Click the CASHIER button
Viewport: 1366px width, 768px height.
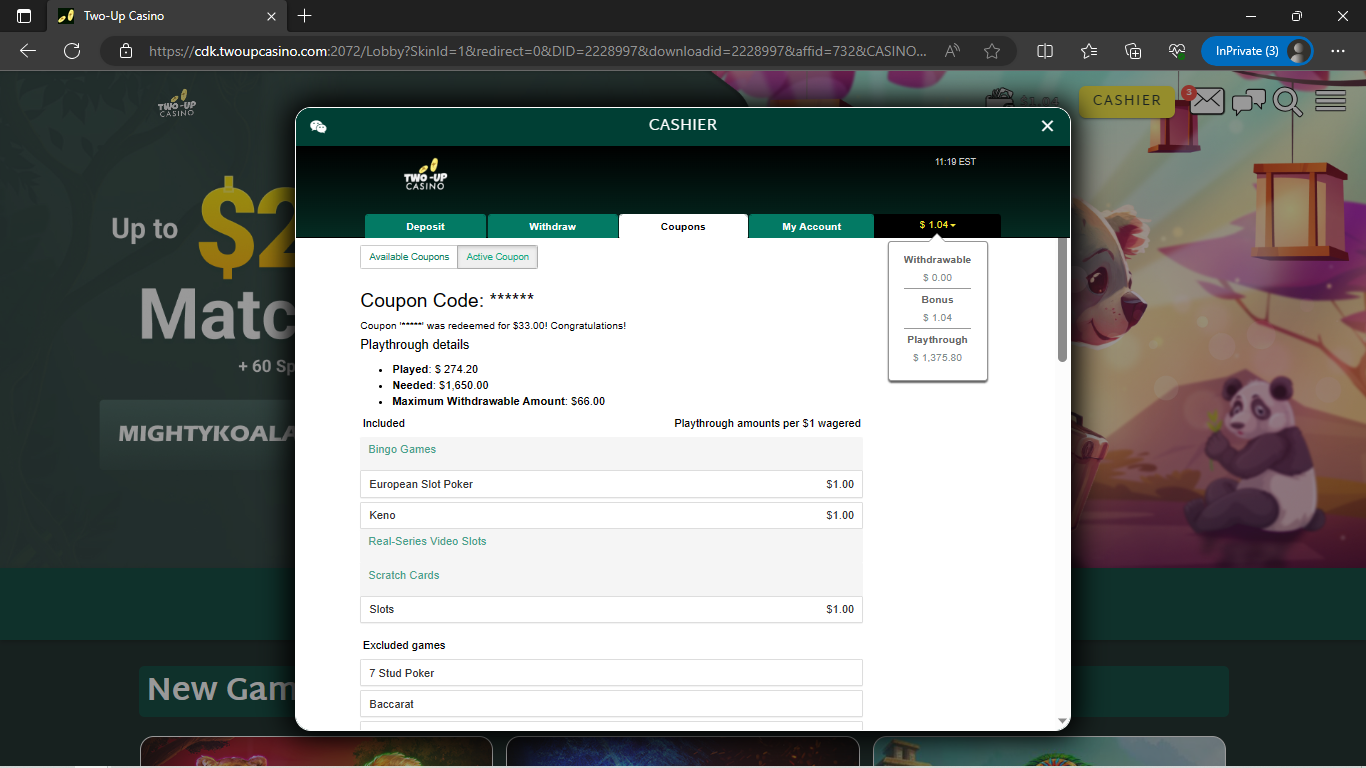point(1126,101)
